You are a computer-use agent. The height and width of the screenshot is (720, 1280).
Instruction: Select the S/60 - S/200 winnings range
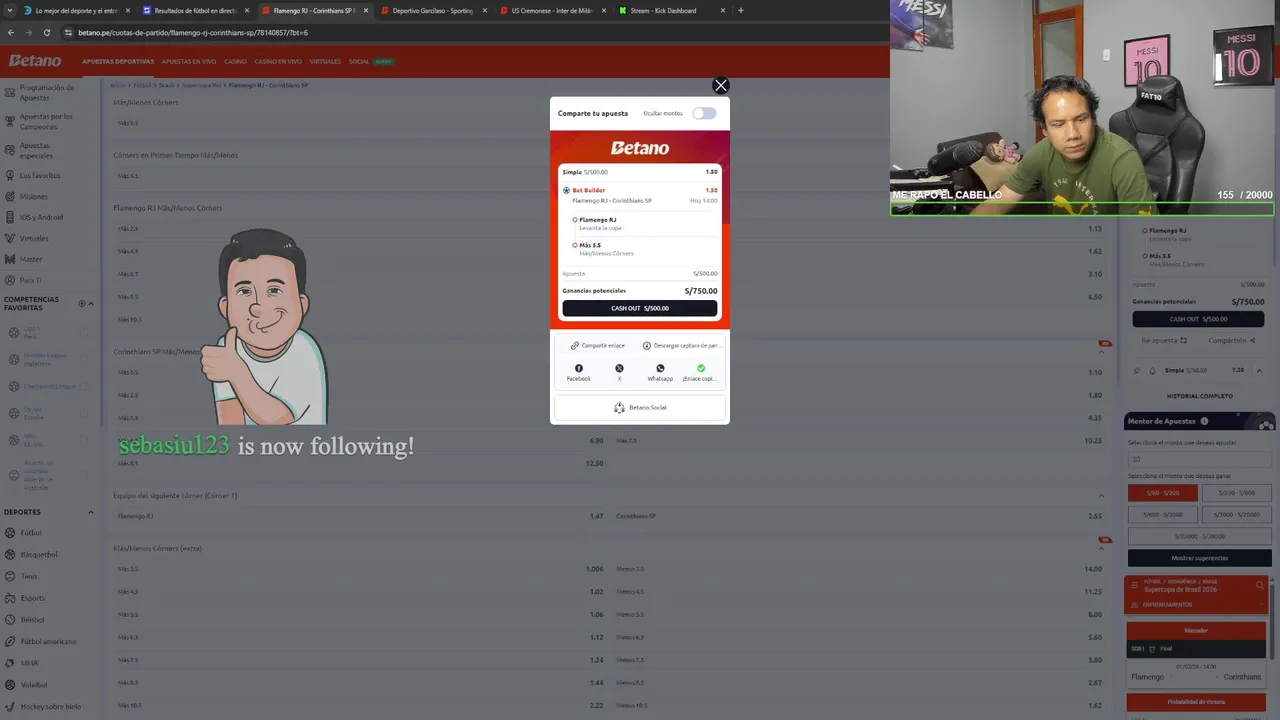pyautogui.click(x=1163, y=493)
